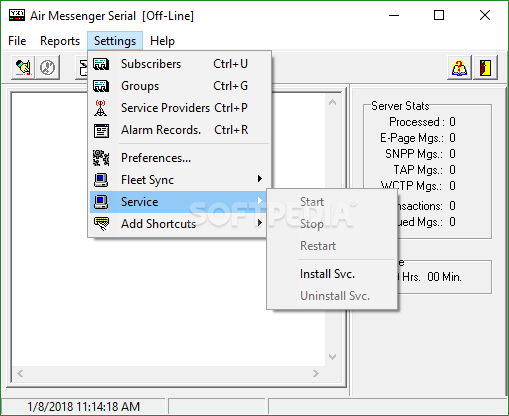
Task: Open Preferences... from the menu
Action: click(x=180, y=158)
